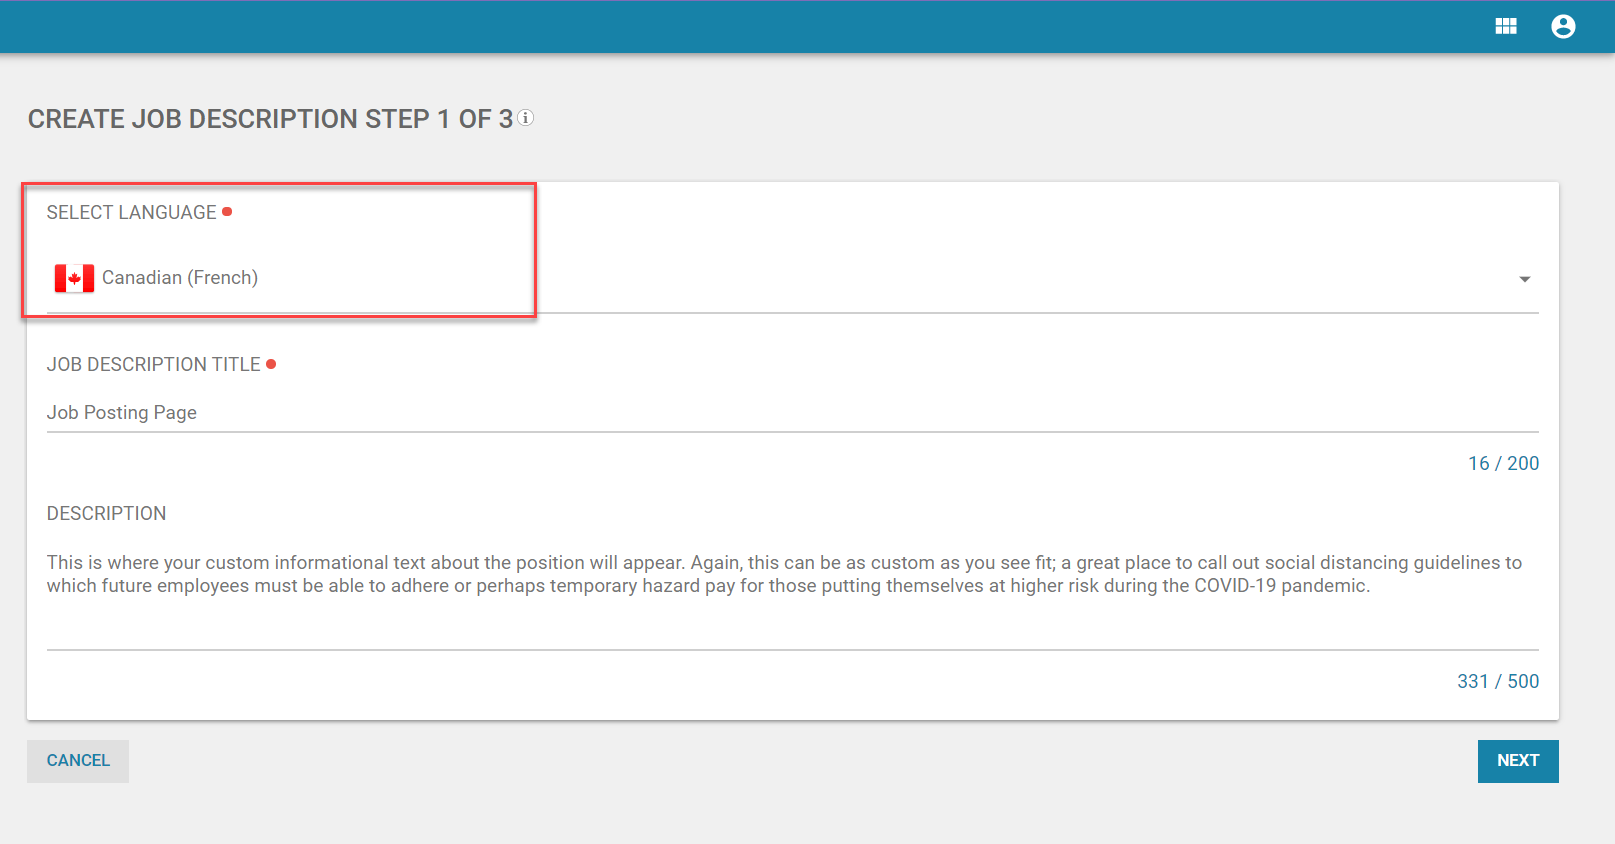Open the Canadian (French) language selection

(180, 278)
